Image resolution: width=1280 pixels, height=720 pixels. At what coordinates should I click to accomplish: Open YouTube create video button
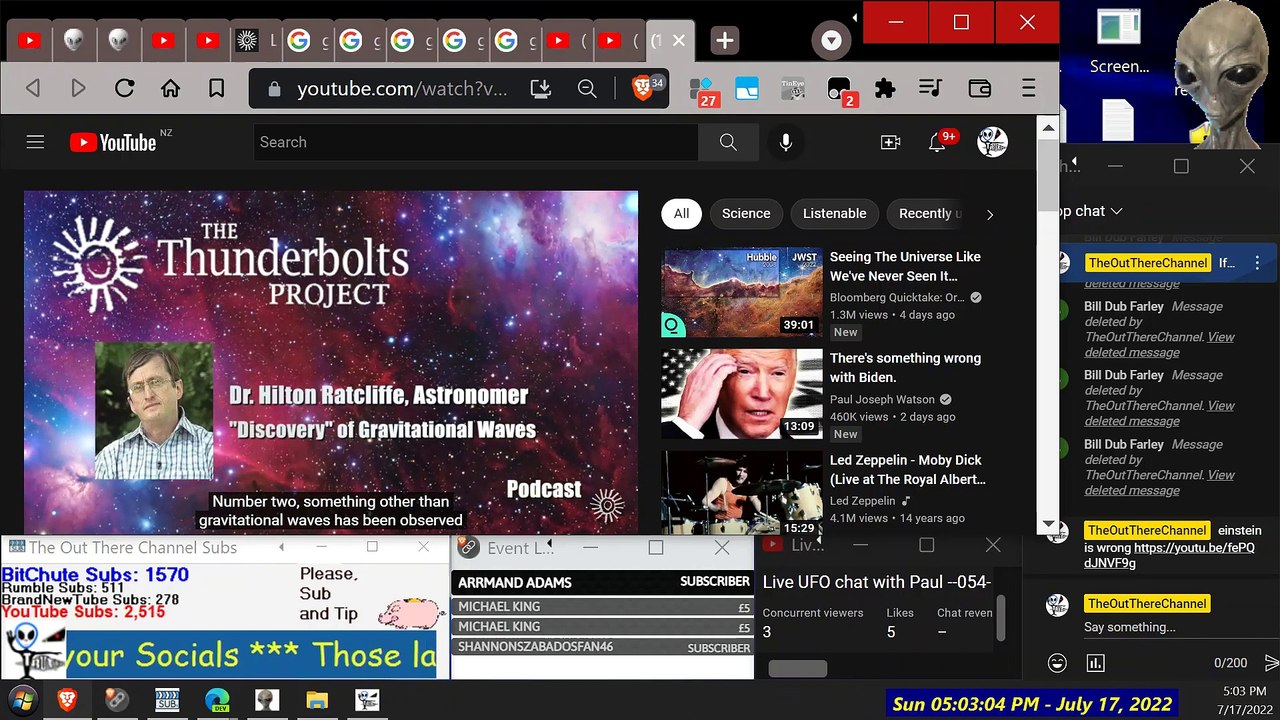890,142
